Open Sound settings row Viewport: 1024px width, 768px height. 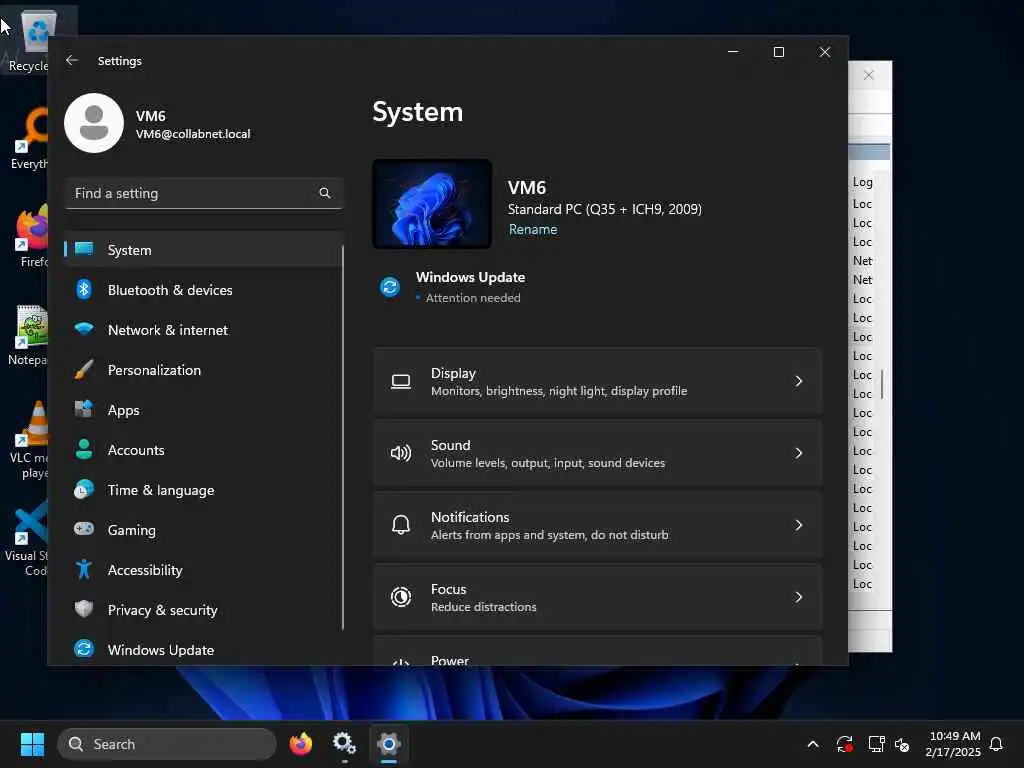(598, 453)
